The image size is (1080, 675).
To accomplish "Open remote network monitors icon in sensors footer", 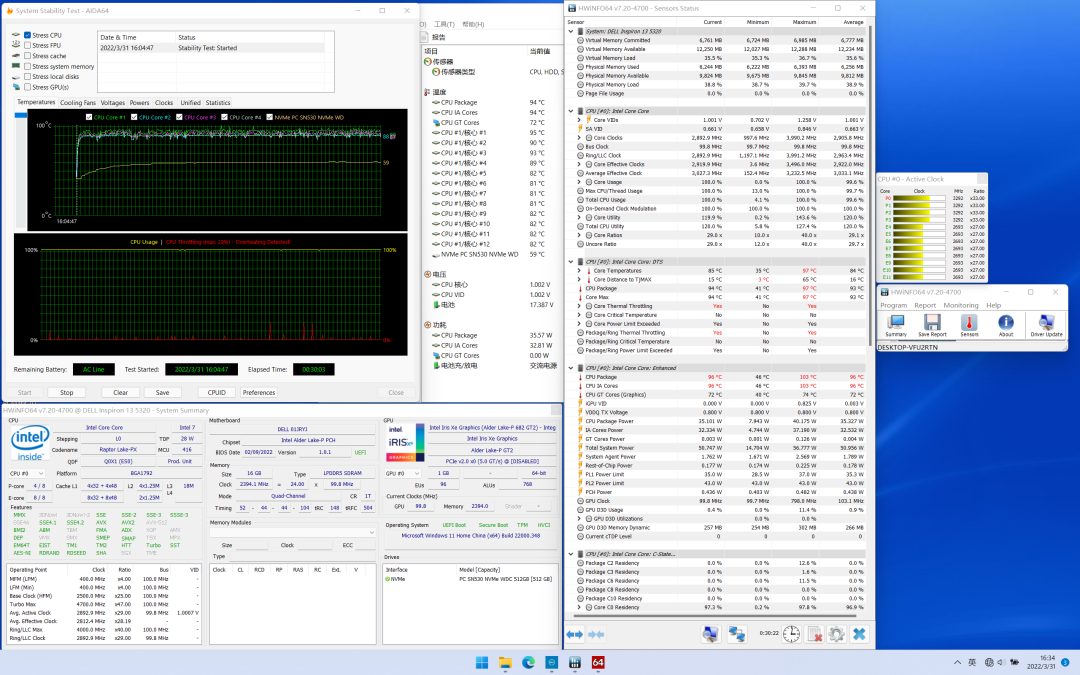I will 737,634.
